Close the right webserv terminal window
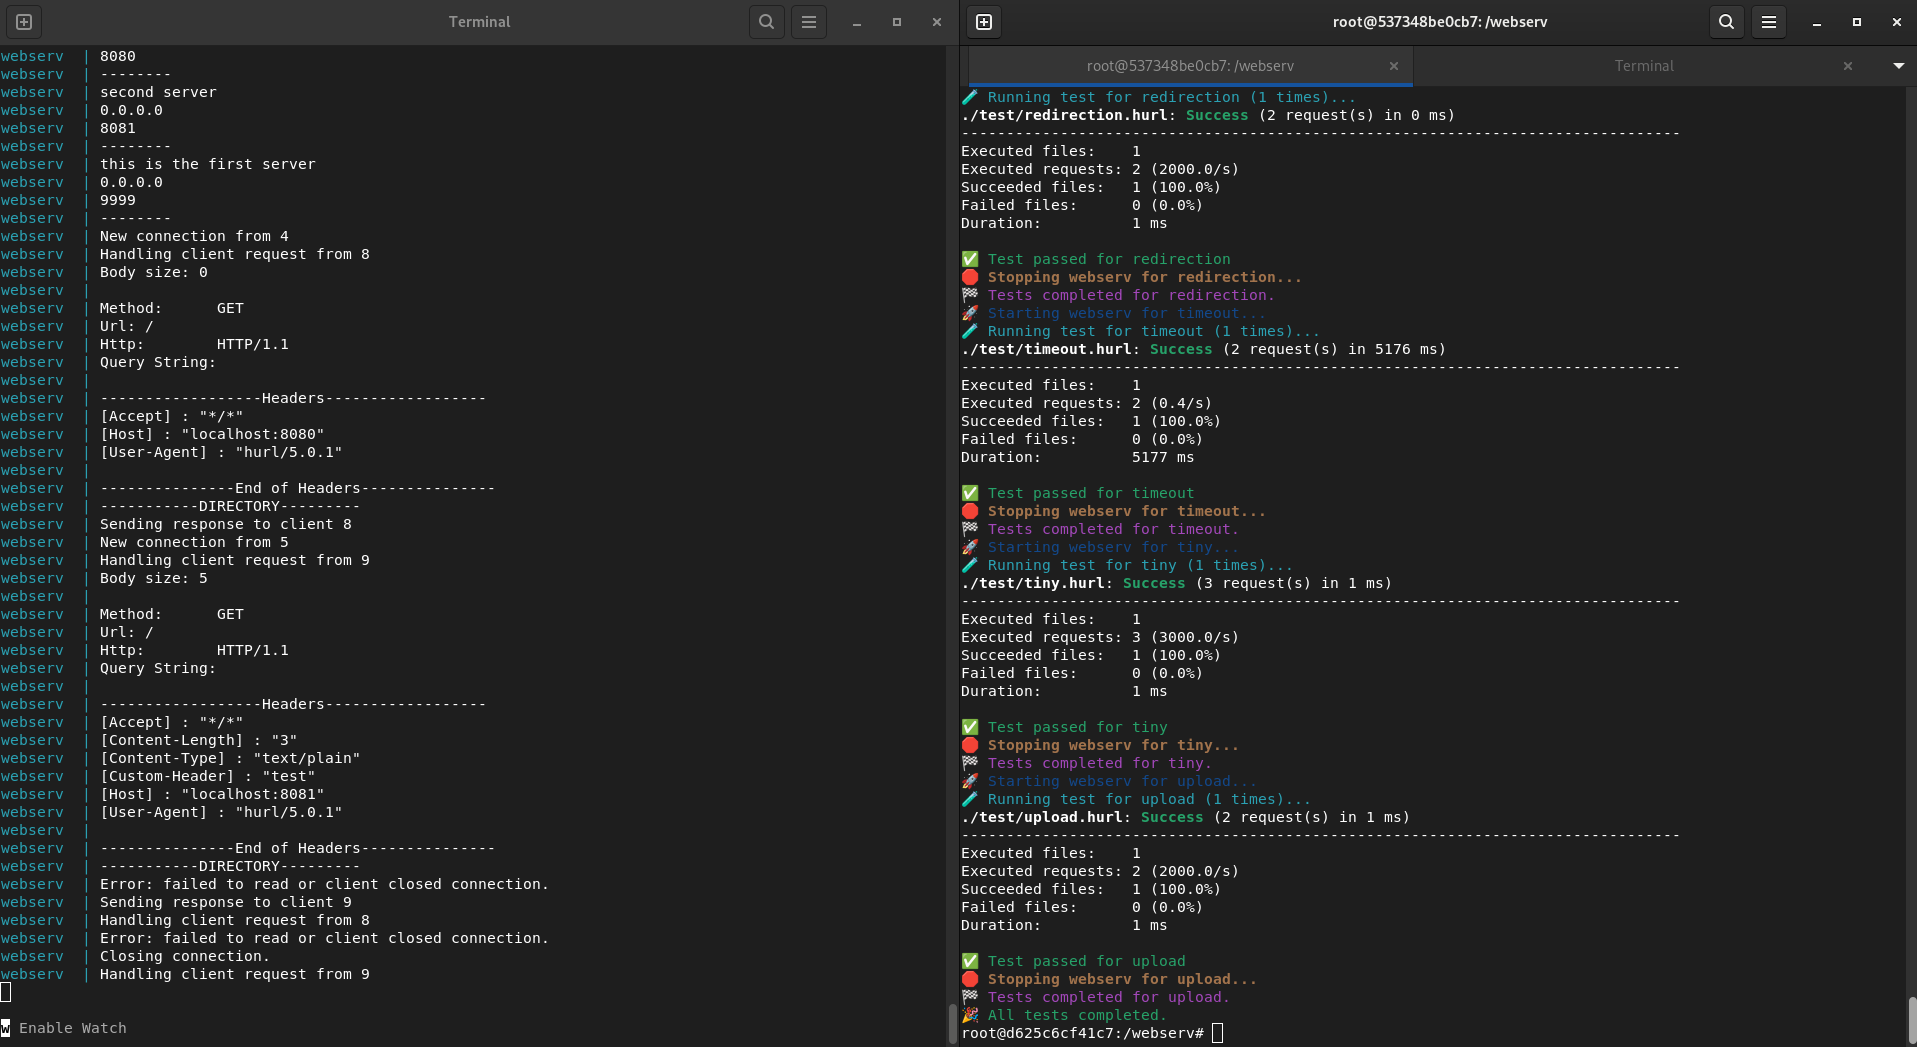Image resolution: width=1917 pixels, height=1047 pixels. pyautogui.click(x=1897, y=22)
